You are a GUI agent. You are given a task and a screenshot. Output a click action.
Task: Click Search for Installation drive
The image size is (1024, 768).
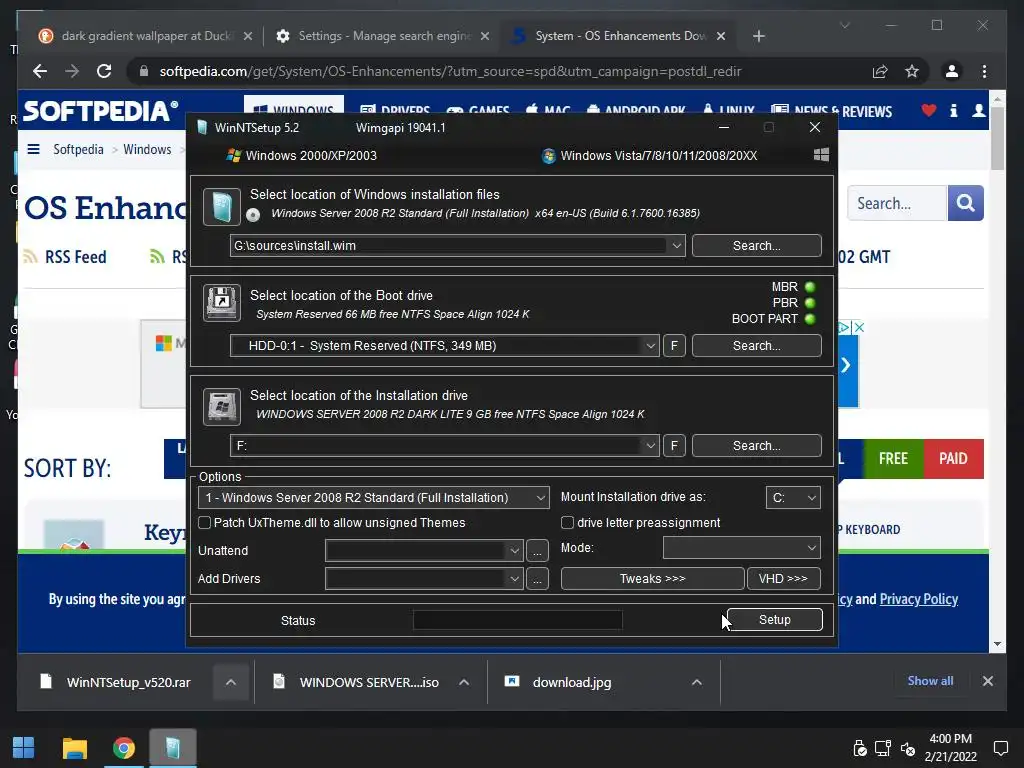(756, 445)
